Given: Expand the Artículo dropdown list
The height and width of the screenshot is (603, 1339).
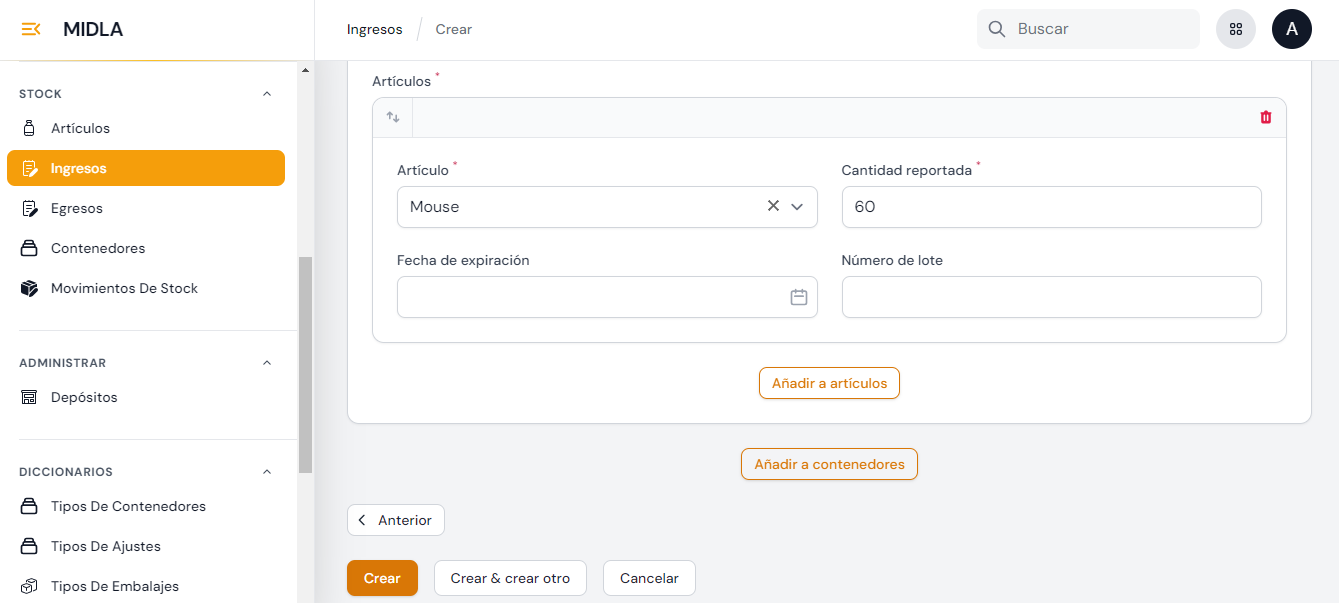Looking at the screenshot, I should (797, 207).
